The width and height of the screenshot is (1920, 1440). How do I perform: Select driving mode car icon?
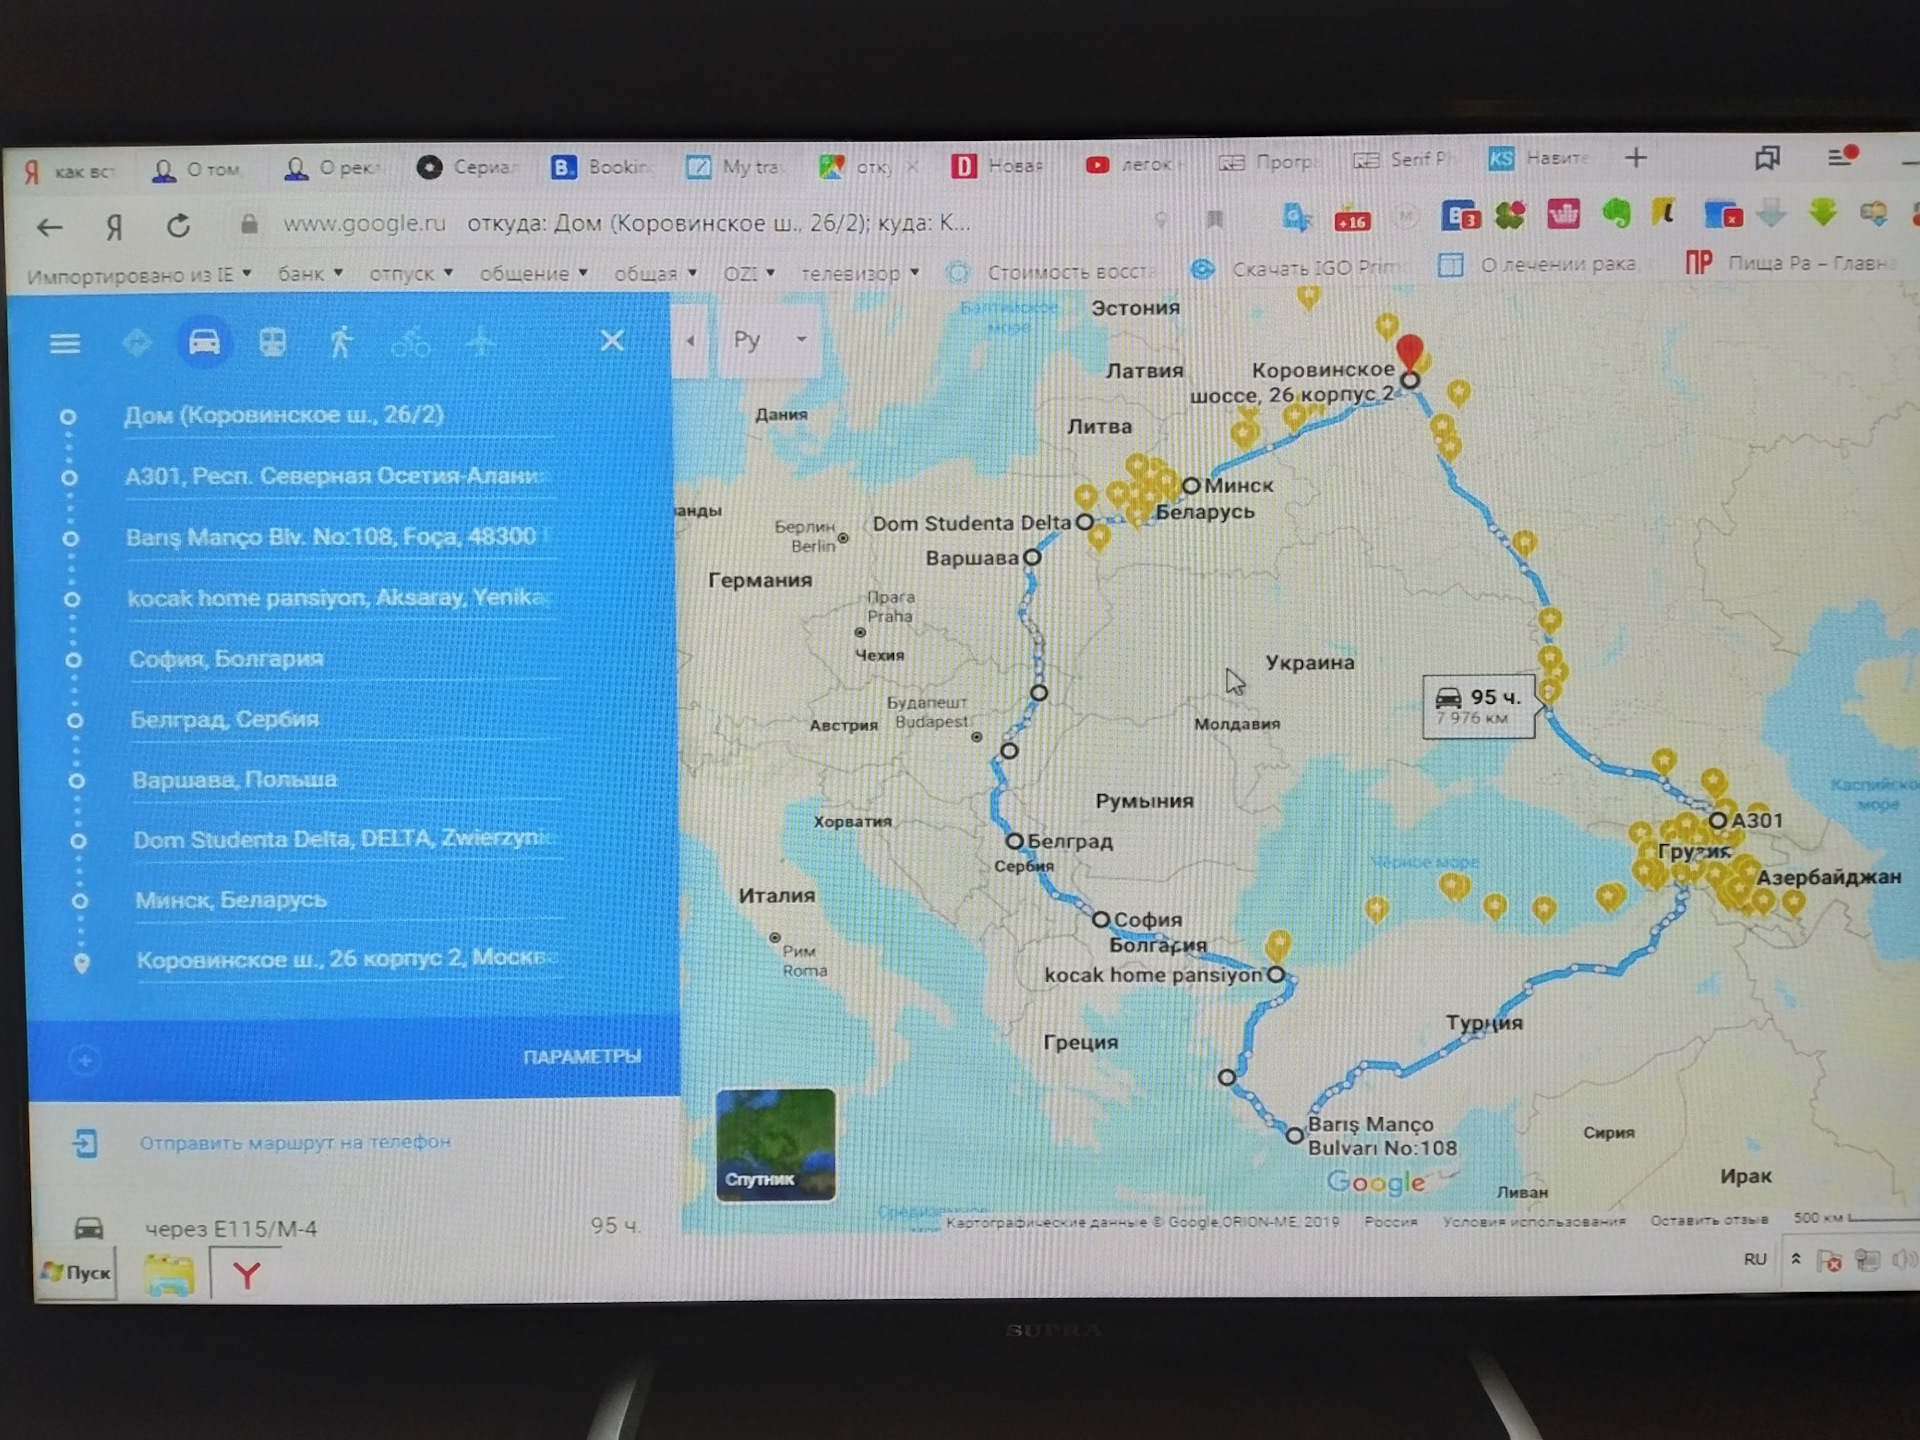(204, 342)
